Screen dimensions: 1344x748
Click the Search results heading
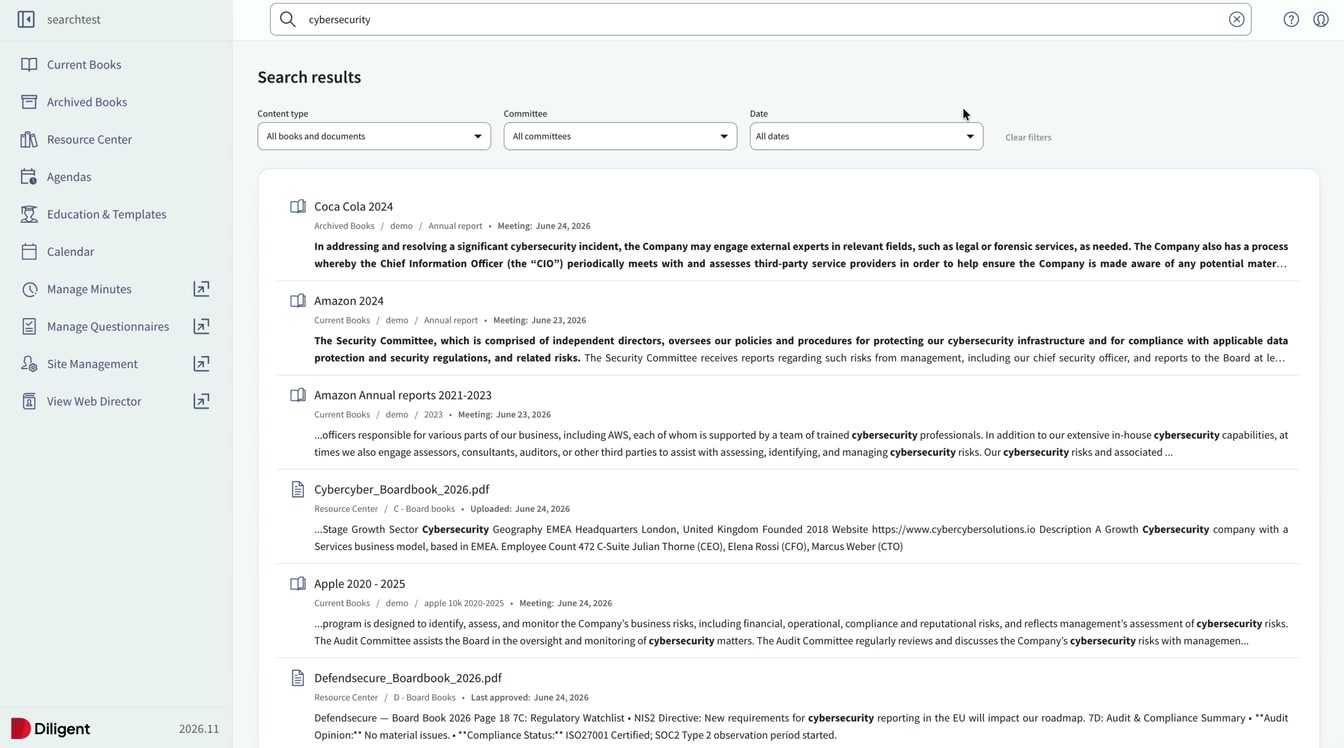pos(309,77)
